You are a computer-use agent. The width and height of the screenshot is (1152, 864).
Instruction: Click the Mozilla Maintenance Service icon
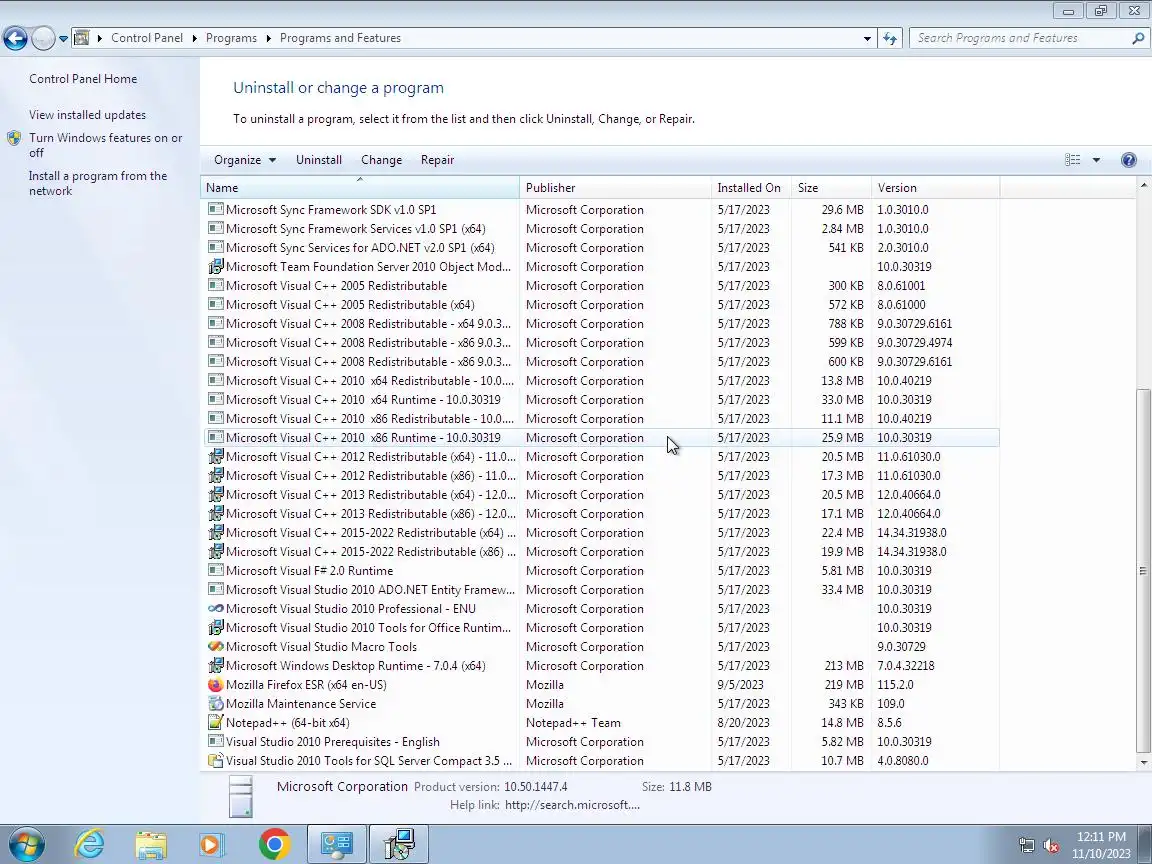(215, 704)
